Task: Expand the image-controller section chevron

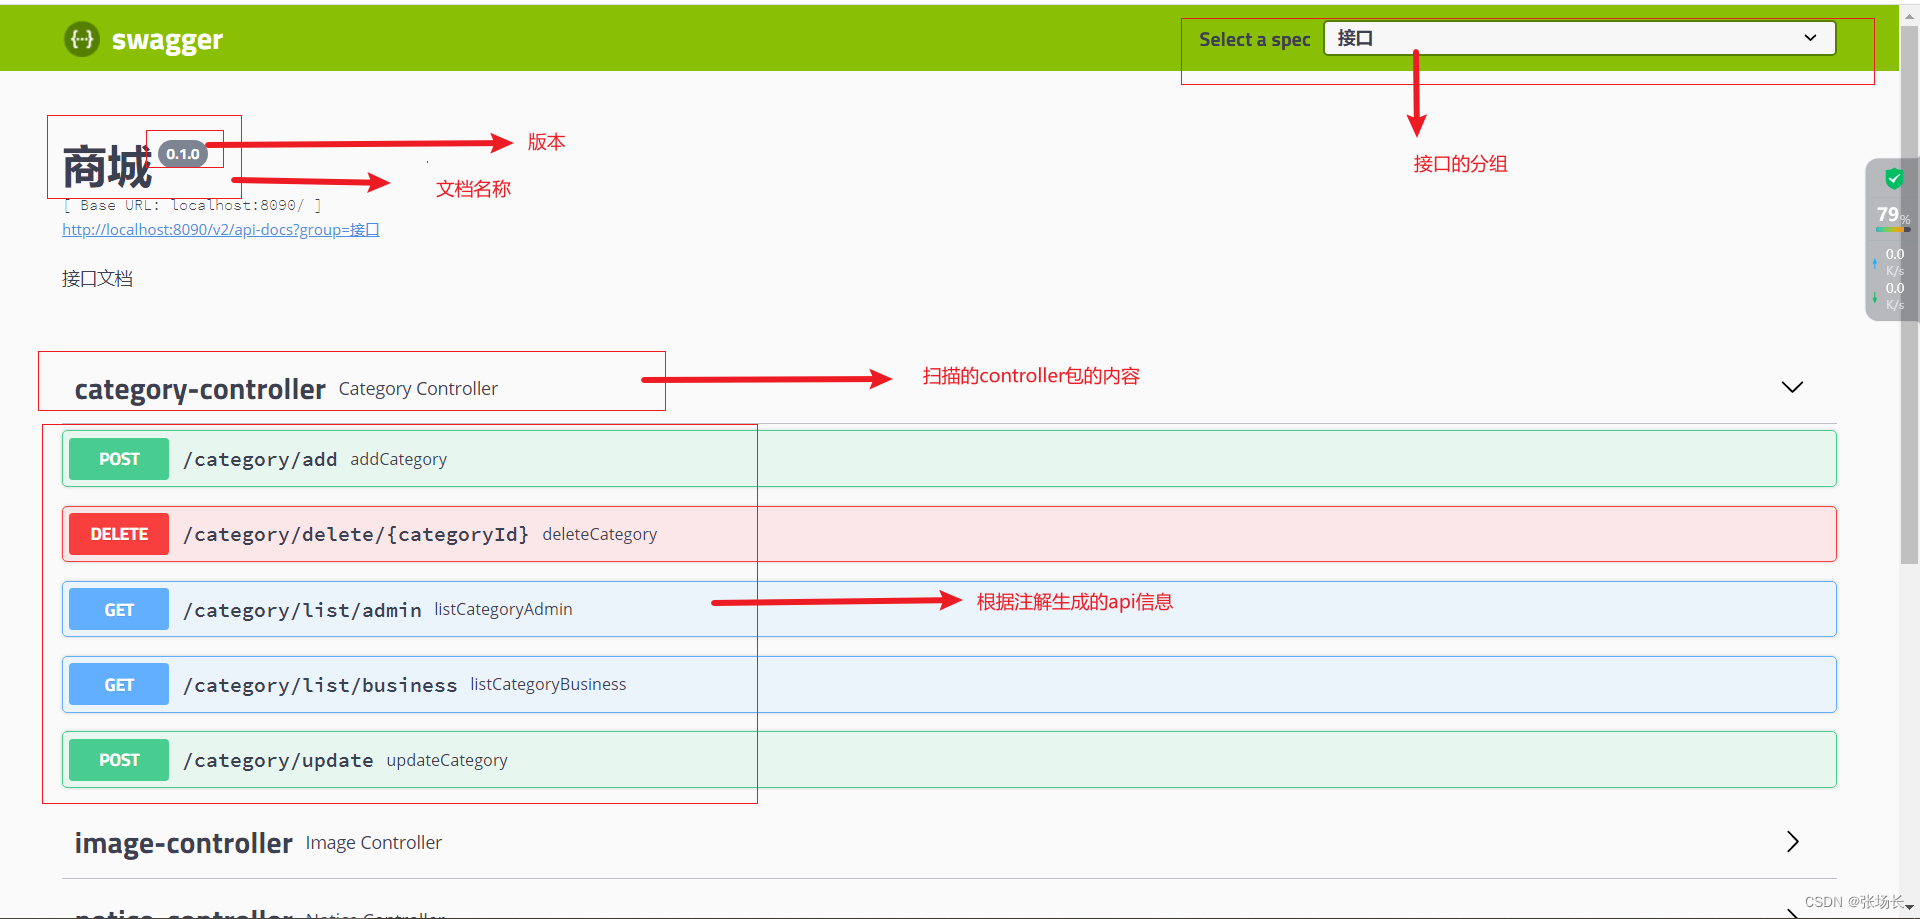Action: click(x=1792, y=842)
